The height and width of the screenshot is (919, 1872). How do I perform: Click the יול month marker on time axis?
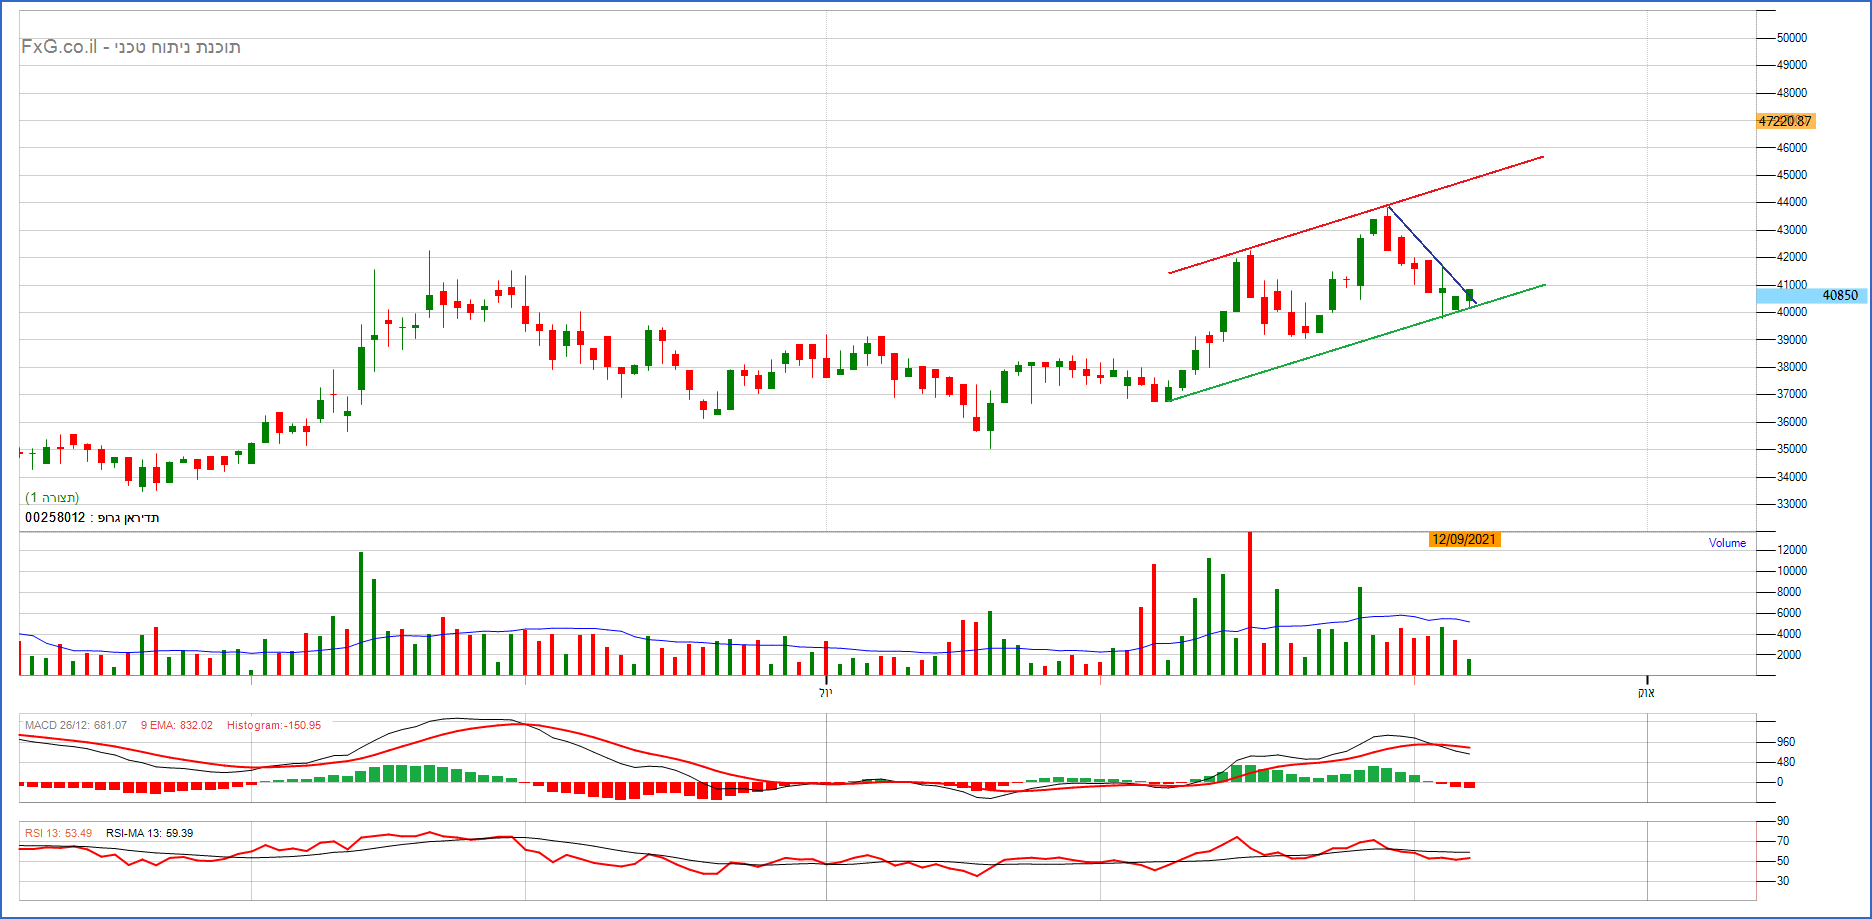tap(826, 692)
